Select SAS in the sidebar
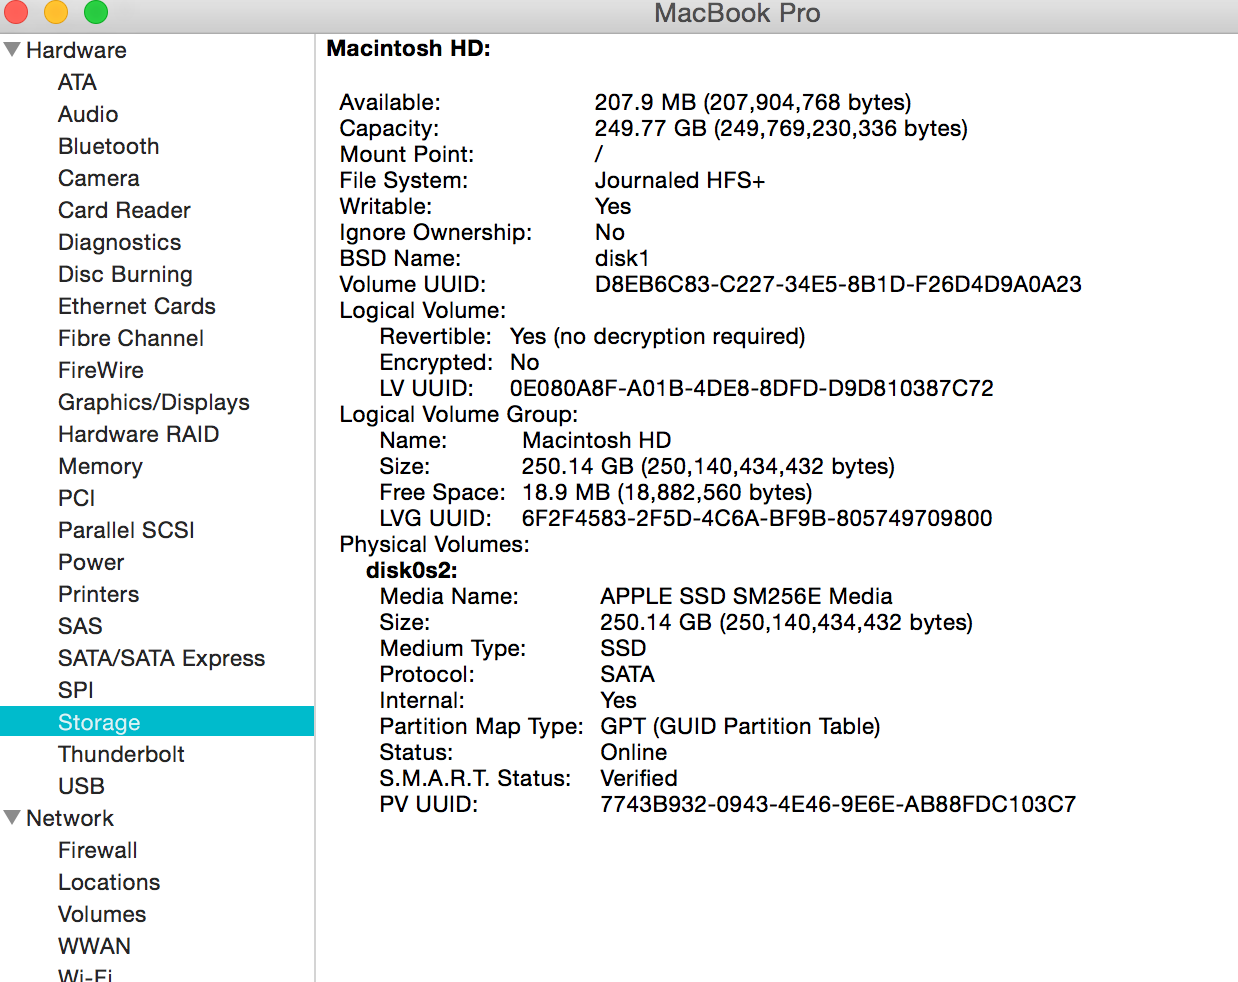1238x982 pixels. click(x=80, y=626)
